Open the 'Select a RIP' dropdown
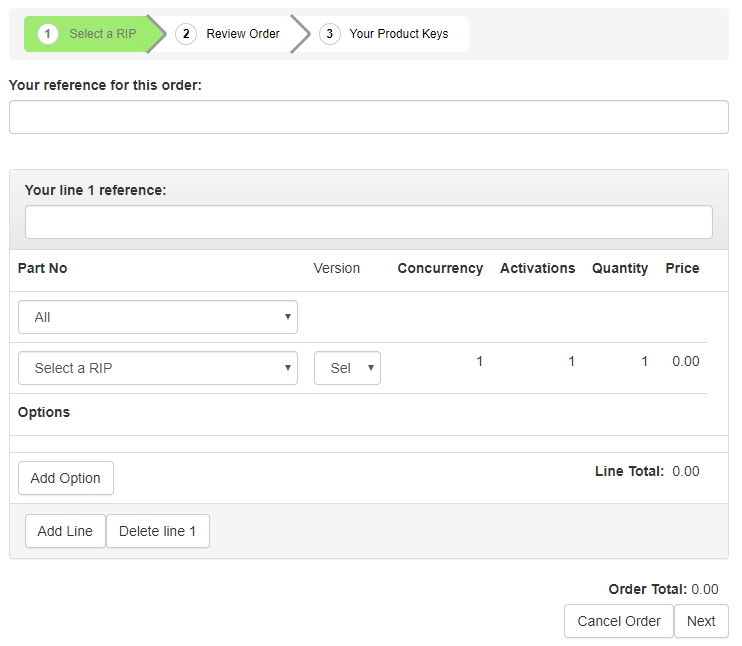 (x=158, y=368)
